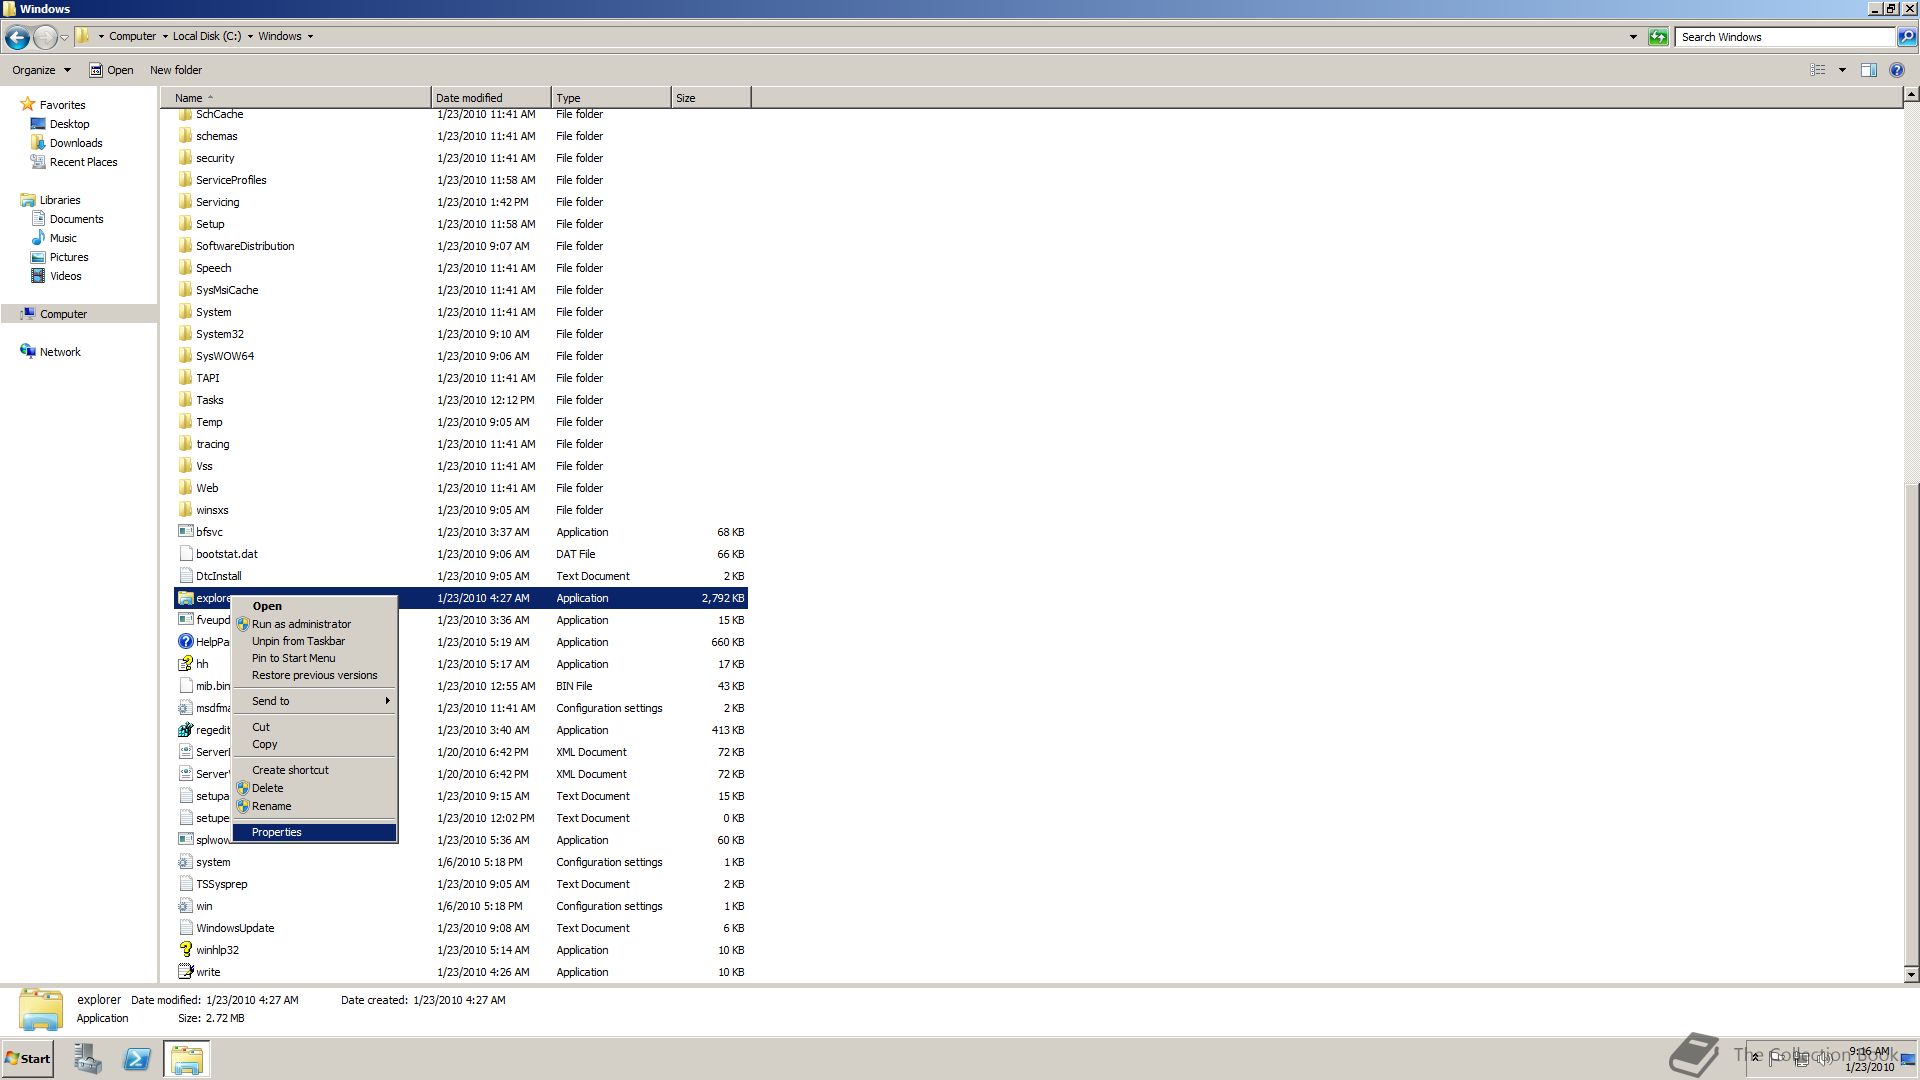Open Downloads in Favorites
Viewport: 1920px width, 1080px height.
tap(76, 143)
